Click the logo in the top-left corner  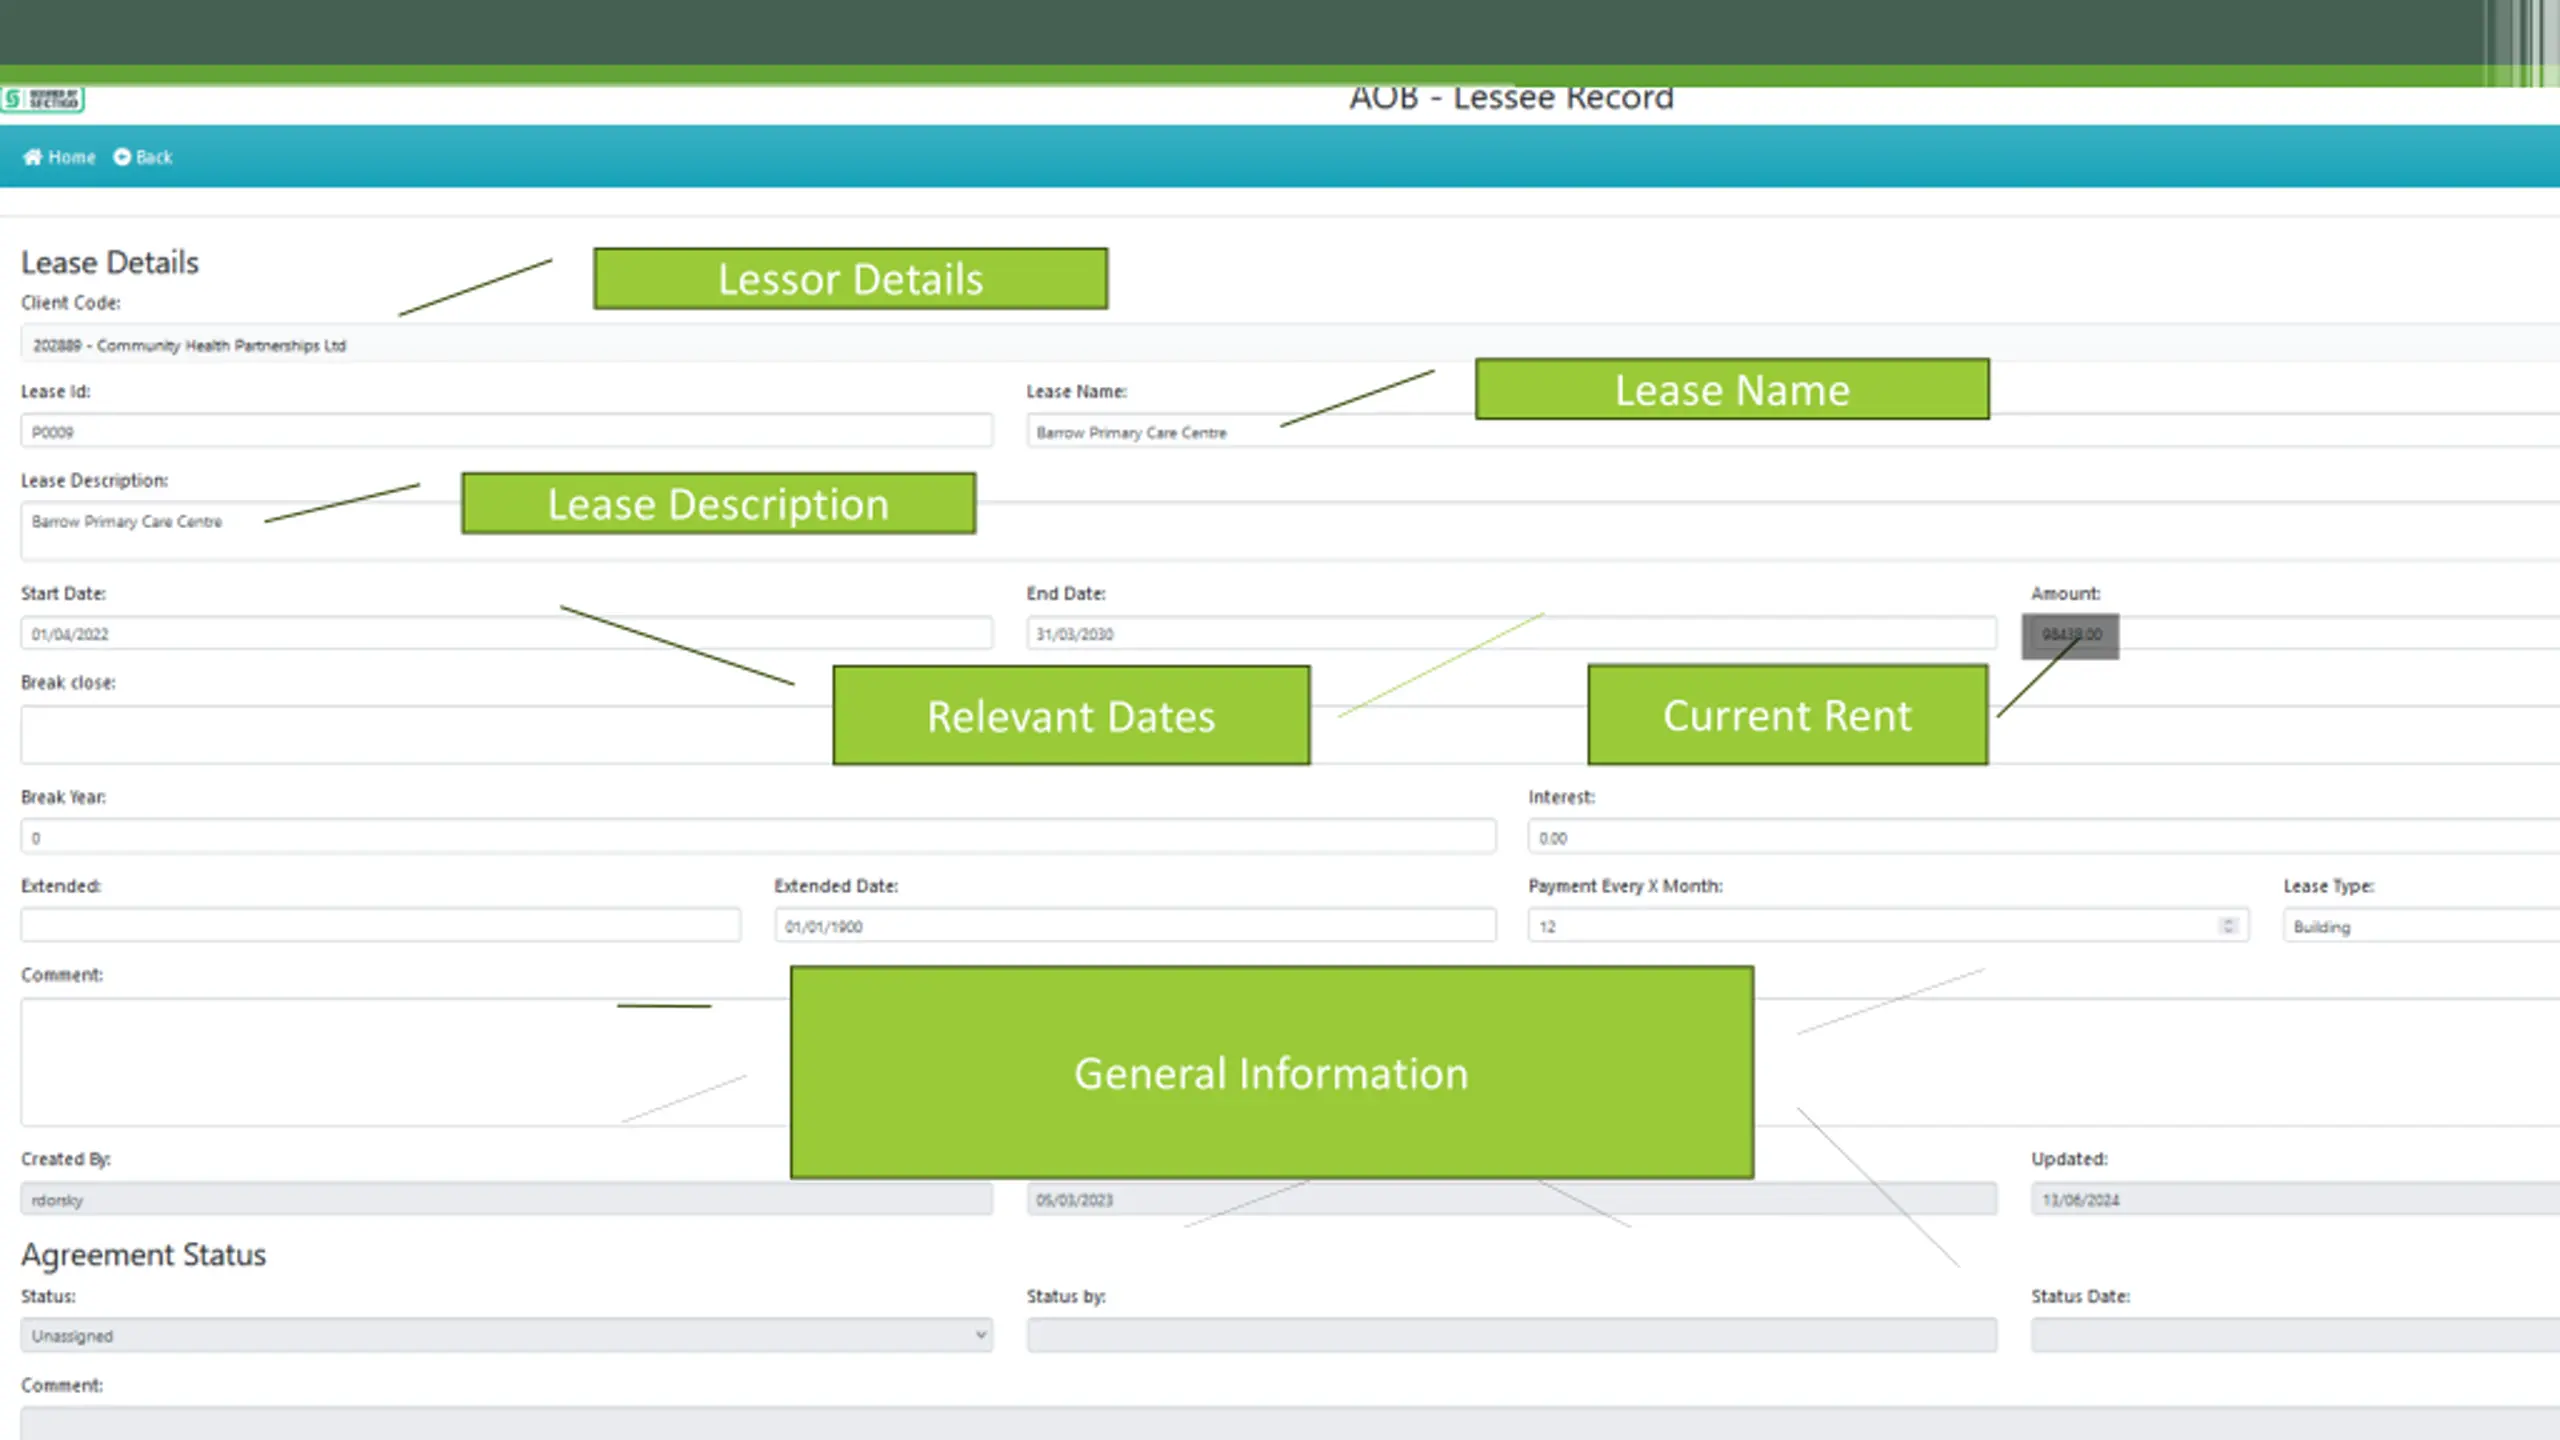tap(42, 99)
